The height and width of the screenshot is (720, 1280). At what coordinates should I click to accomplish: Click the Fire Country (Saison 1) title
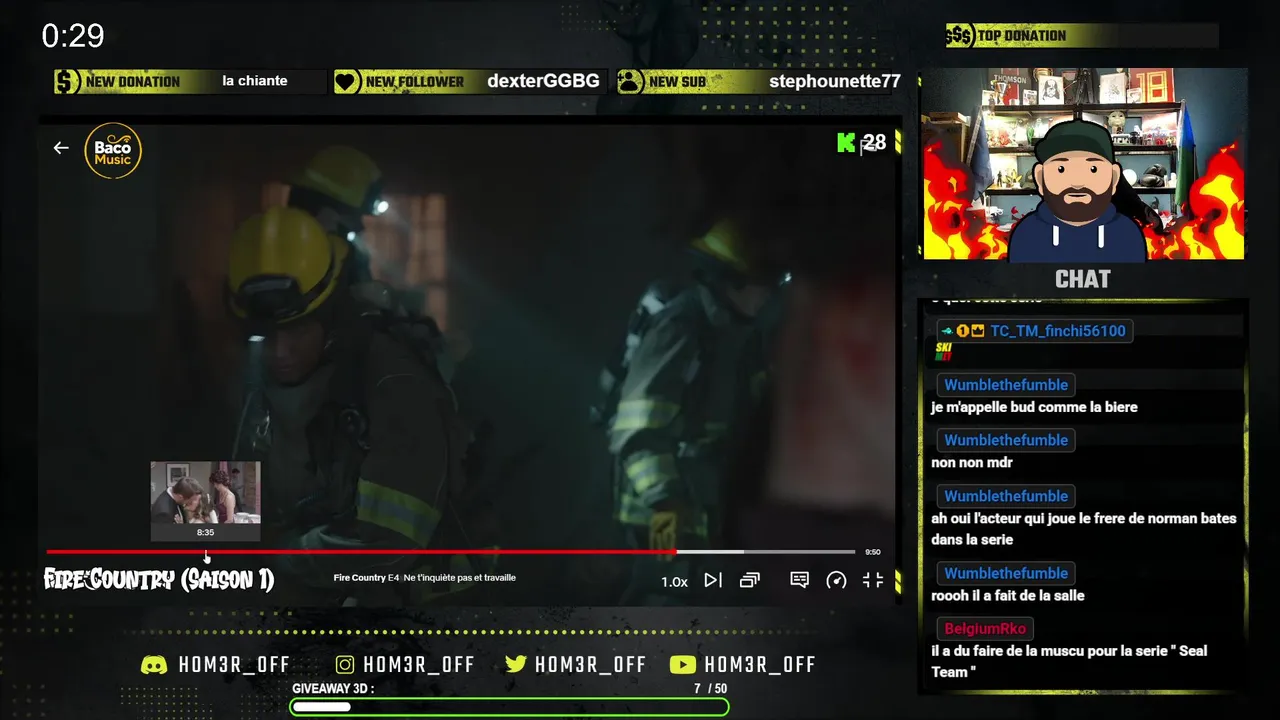click(x=159, y=579)
